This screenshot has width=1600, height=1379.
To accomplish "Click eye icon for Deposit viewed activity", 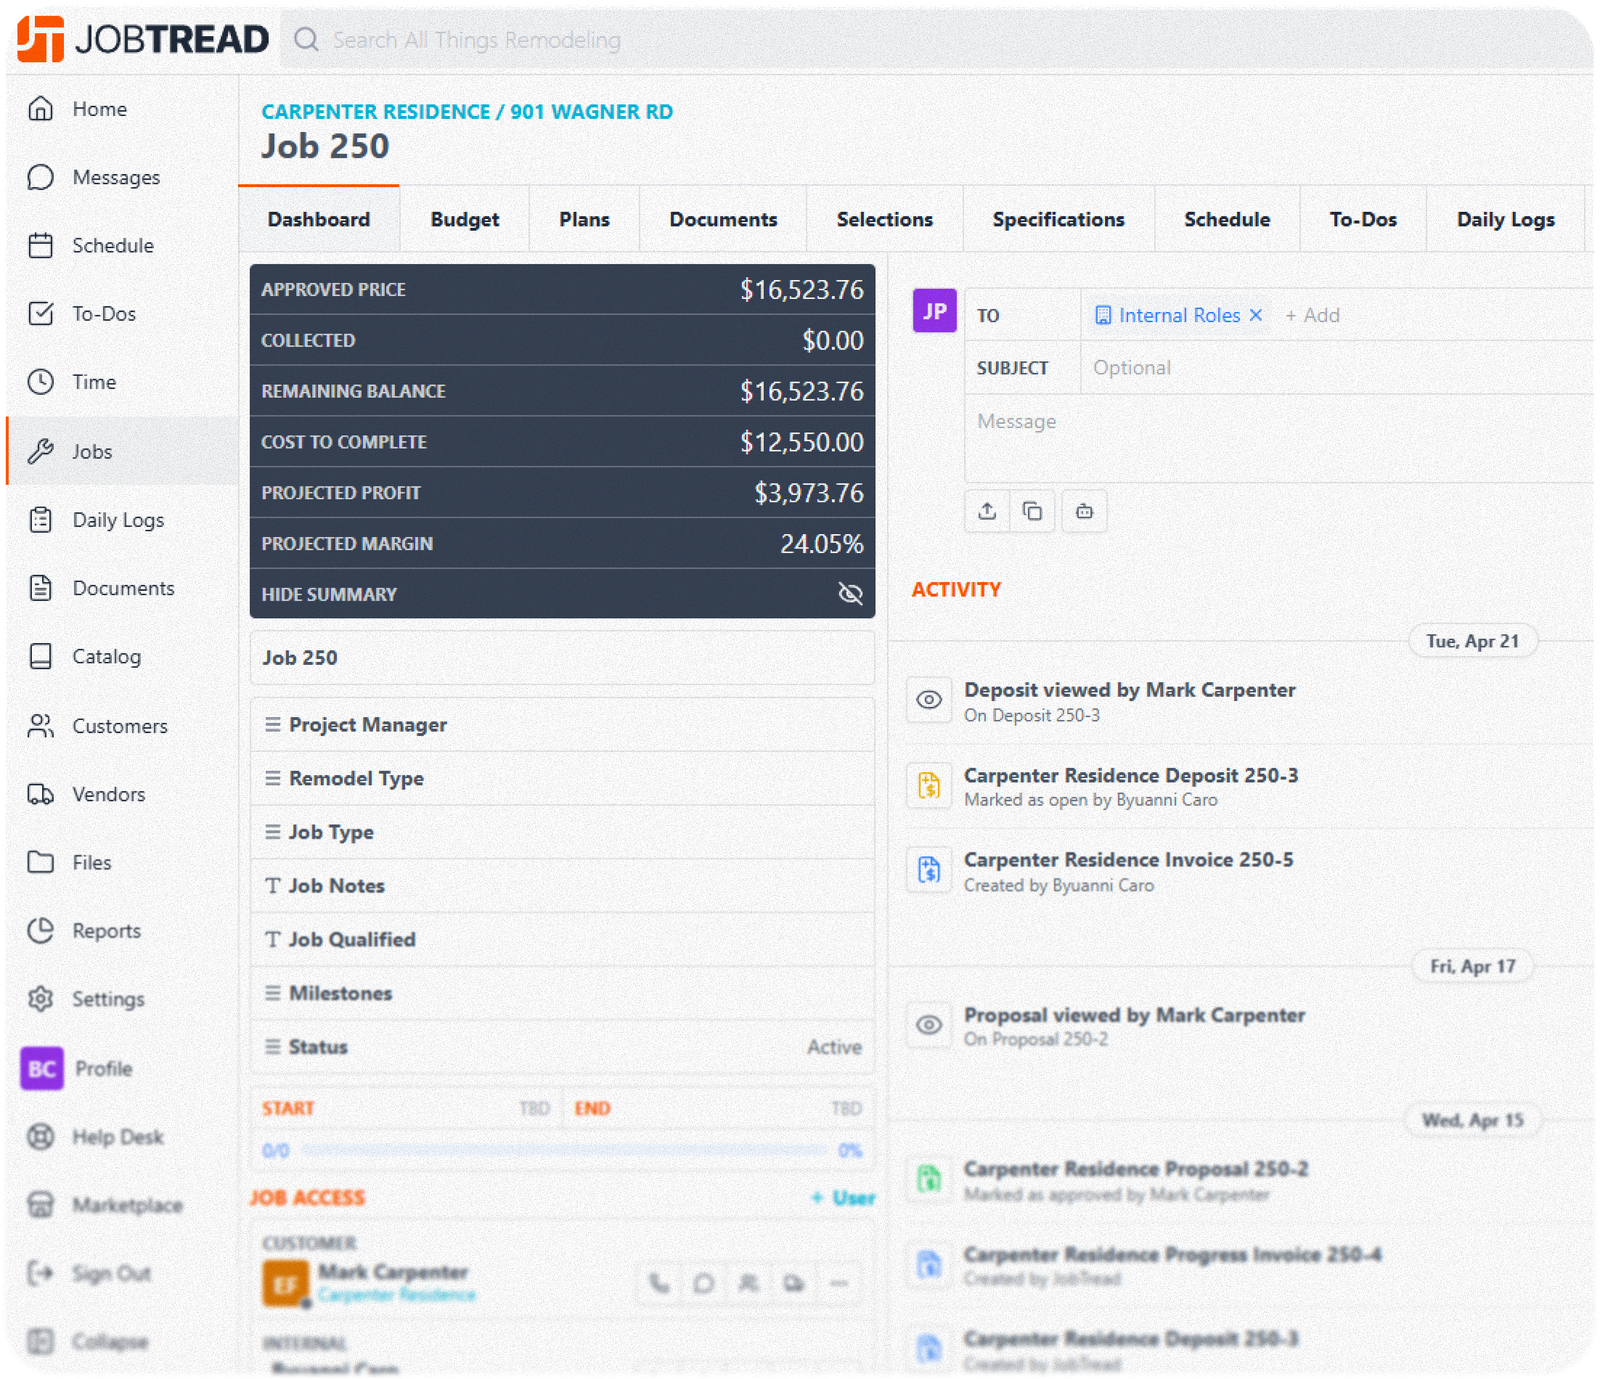I will pos(929,700).
